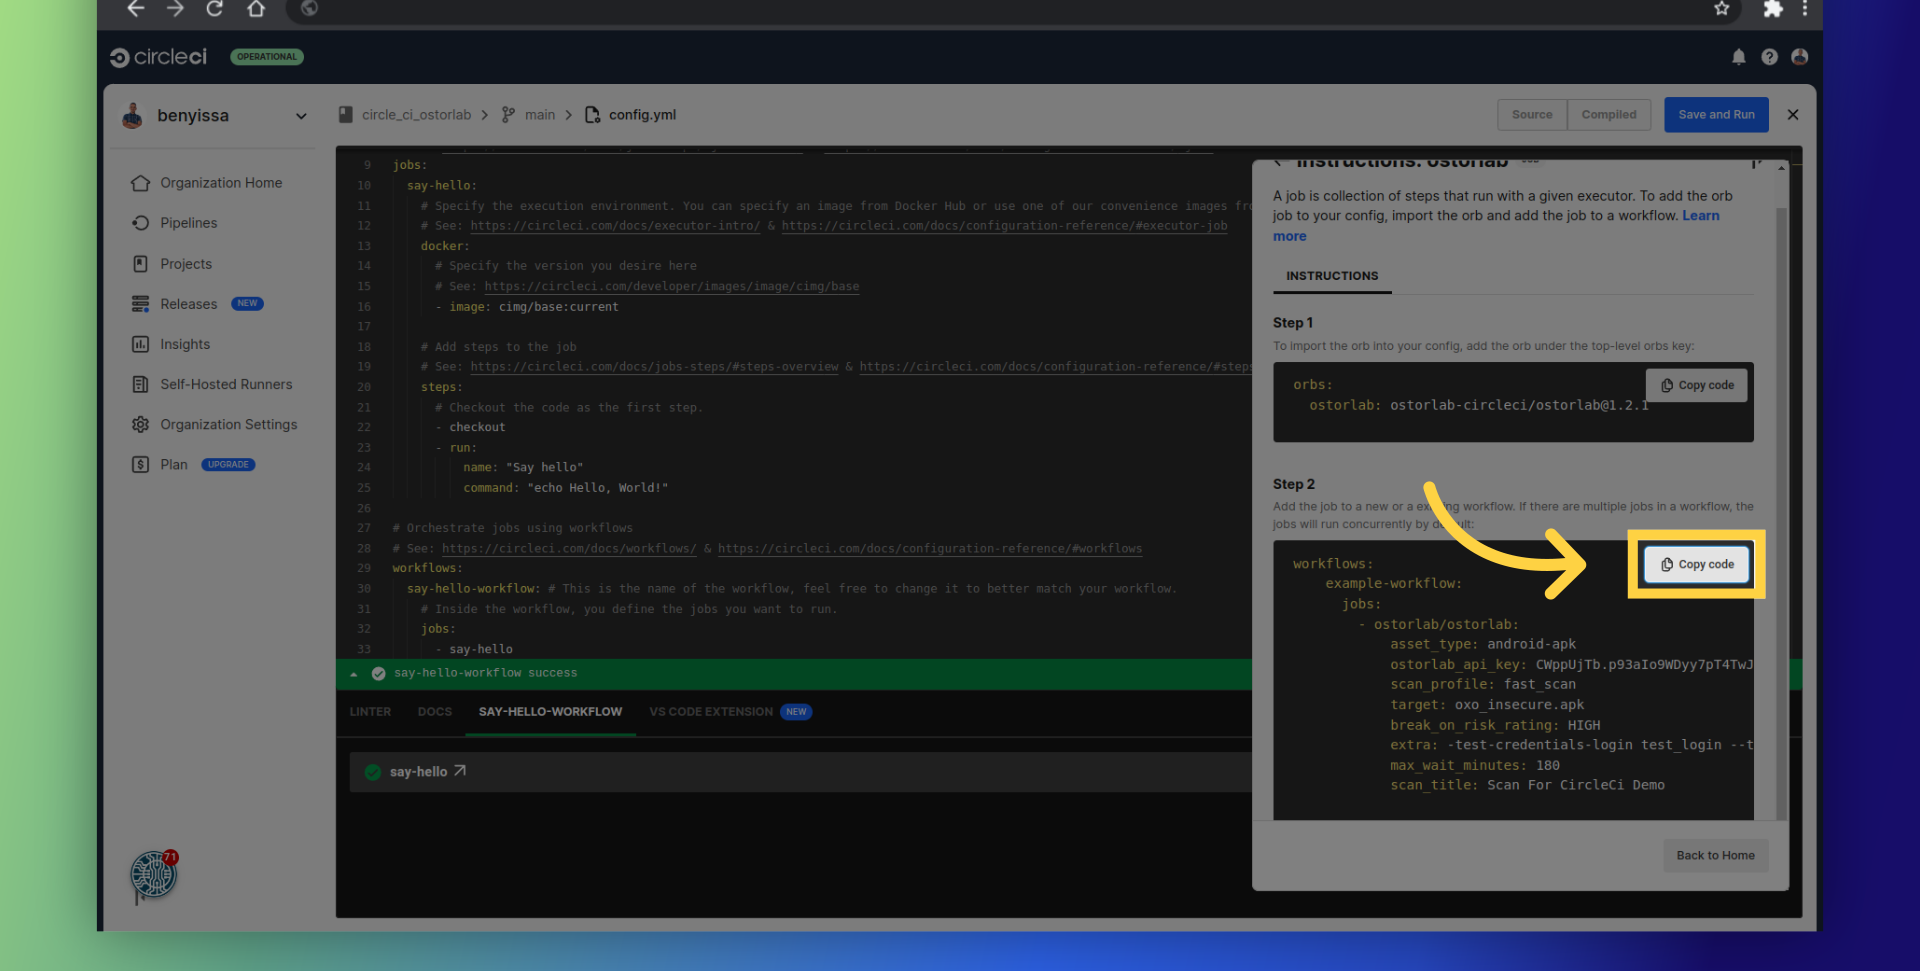Open Insights in the sidebar
This screenshot has width=1920, height=971.
coord(185,344)
